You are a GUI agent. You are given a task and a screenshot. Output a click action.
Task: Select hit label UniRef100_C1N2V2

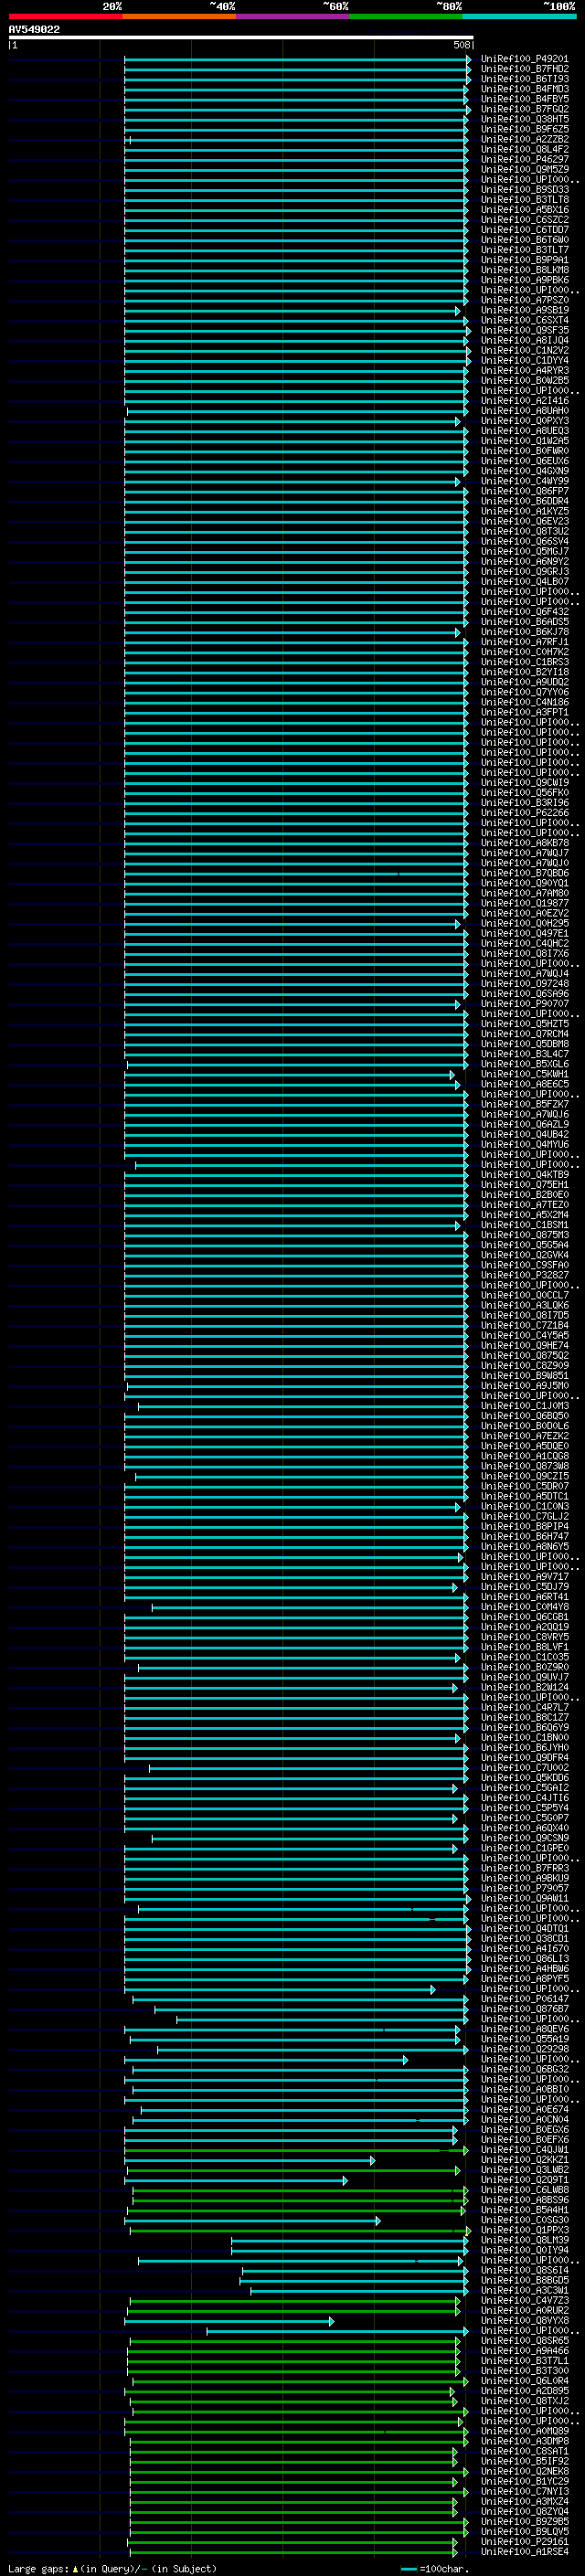point(524,350)
